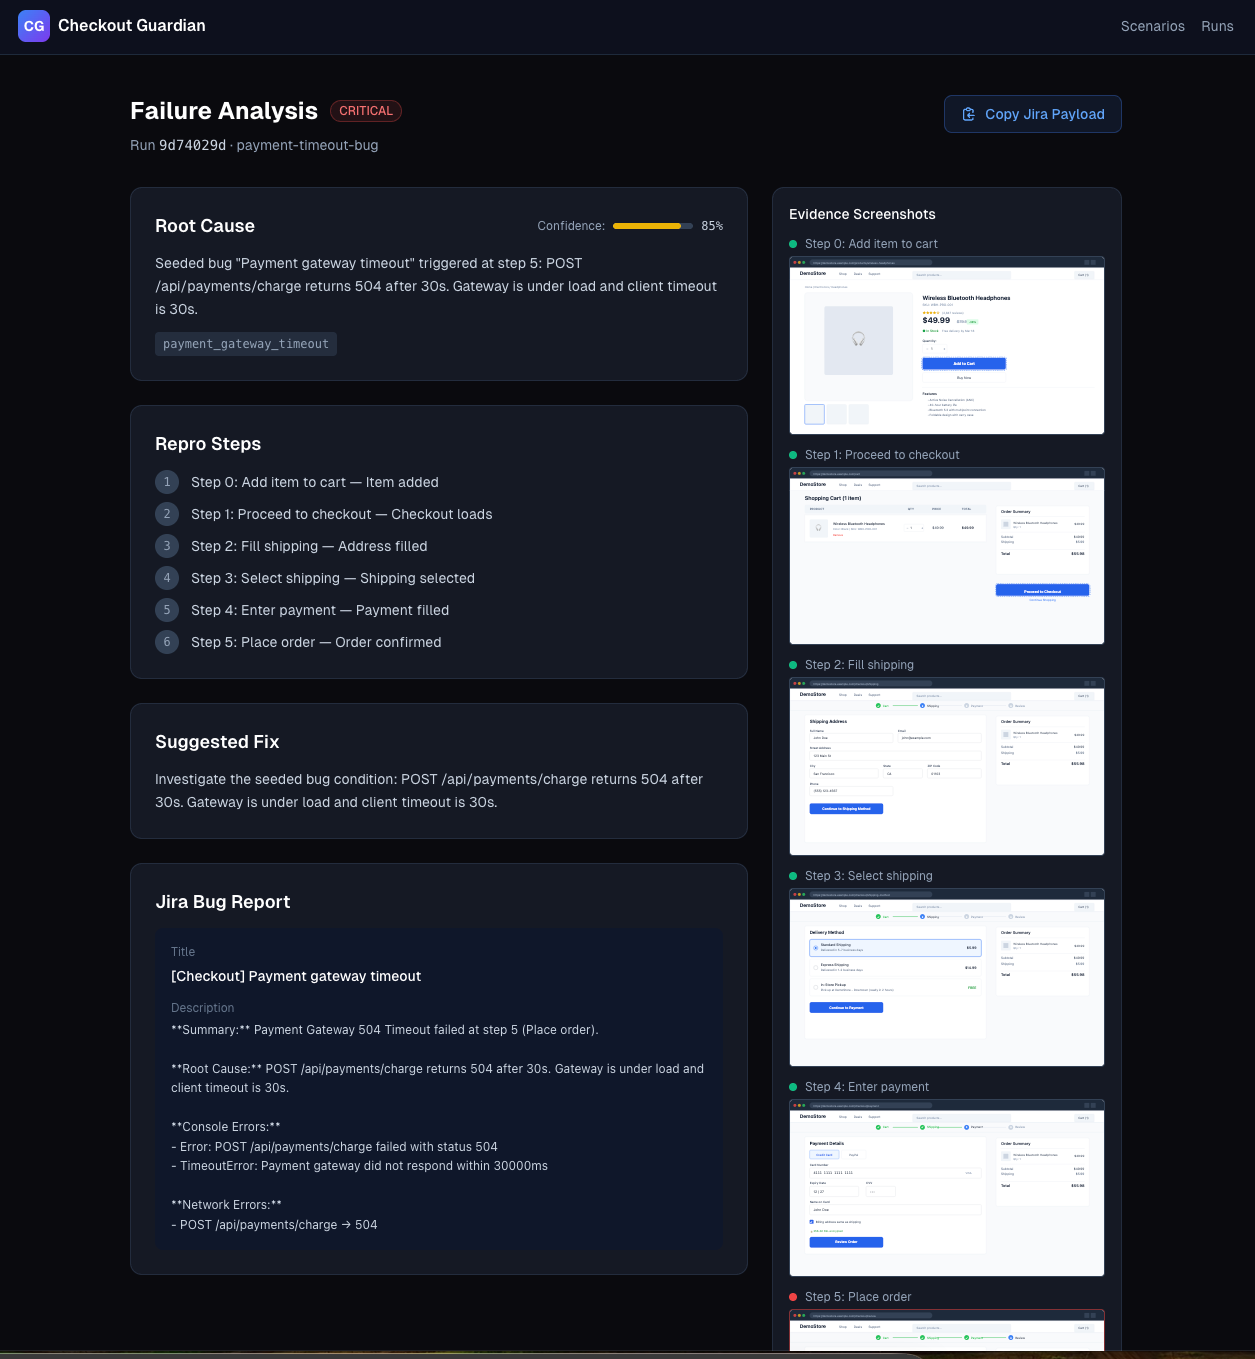Open the Runs page
The height and width of the screenshot is (1359, 1255).
click(x=1217, y=26)
